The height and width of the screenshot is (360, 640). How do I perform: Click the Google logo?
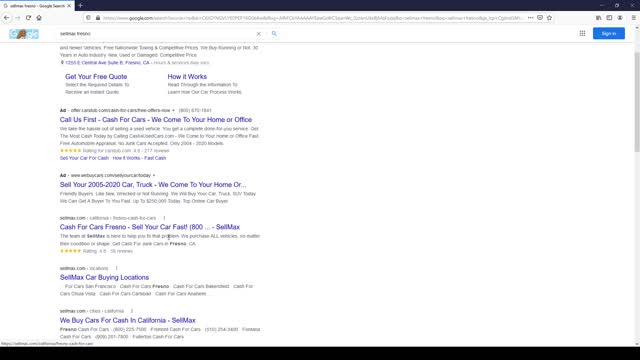(24, 34)
